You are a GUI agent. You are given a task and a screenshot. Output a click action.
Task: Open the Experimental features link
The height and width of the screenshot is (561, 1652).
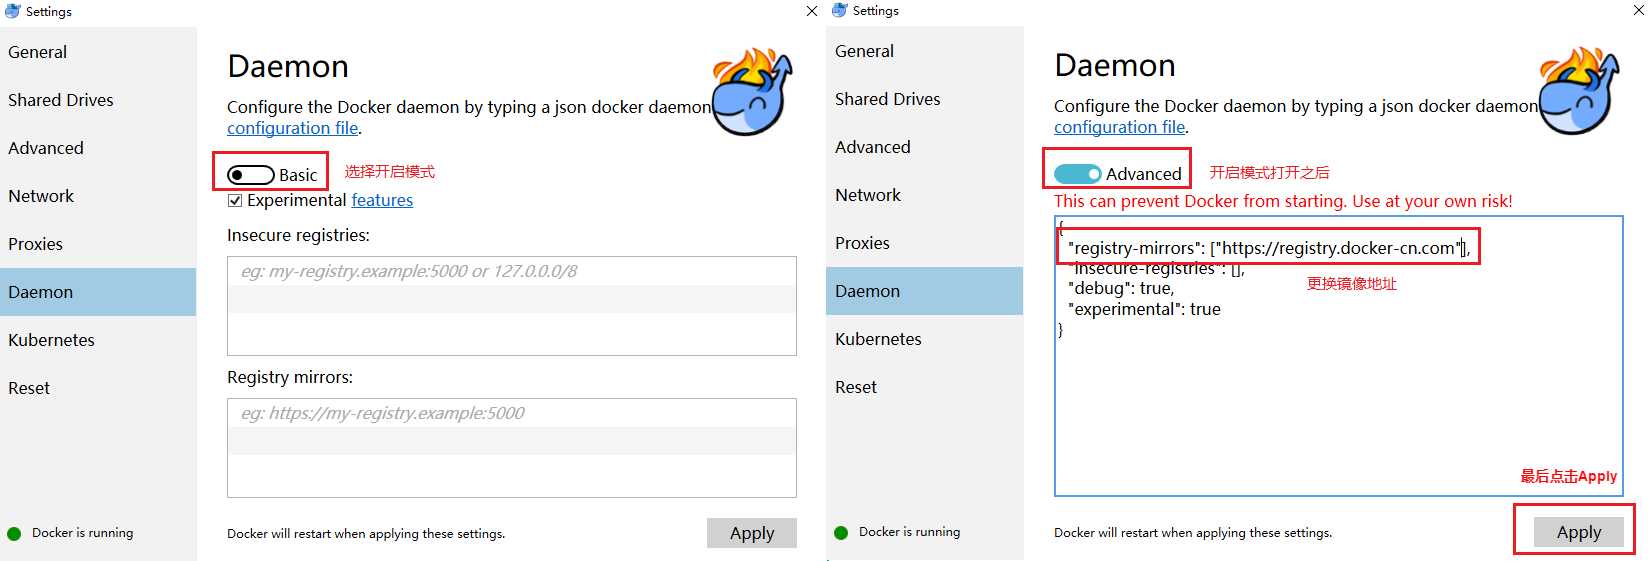click(382, 201)
